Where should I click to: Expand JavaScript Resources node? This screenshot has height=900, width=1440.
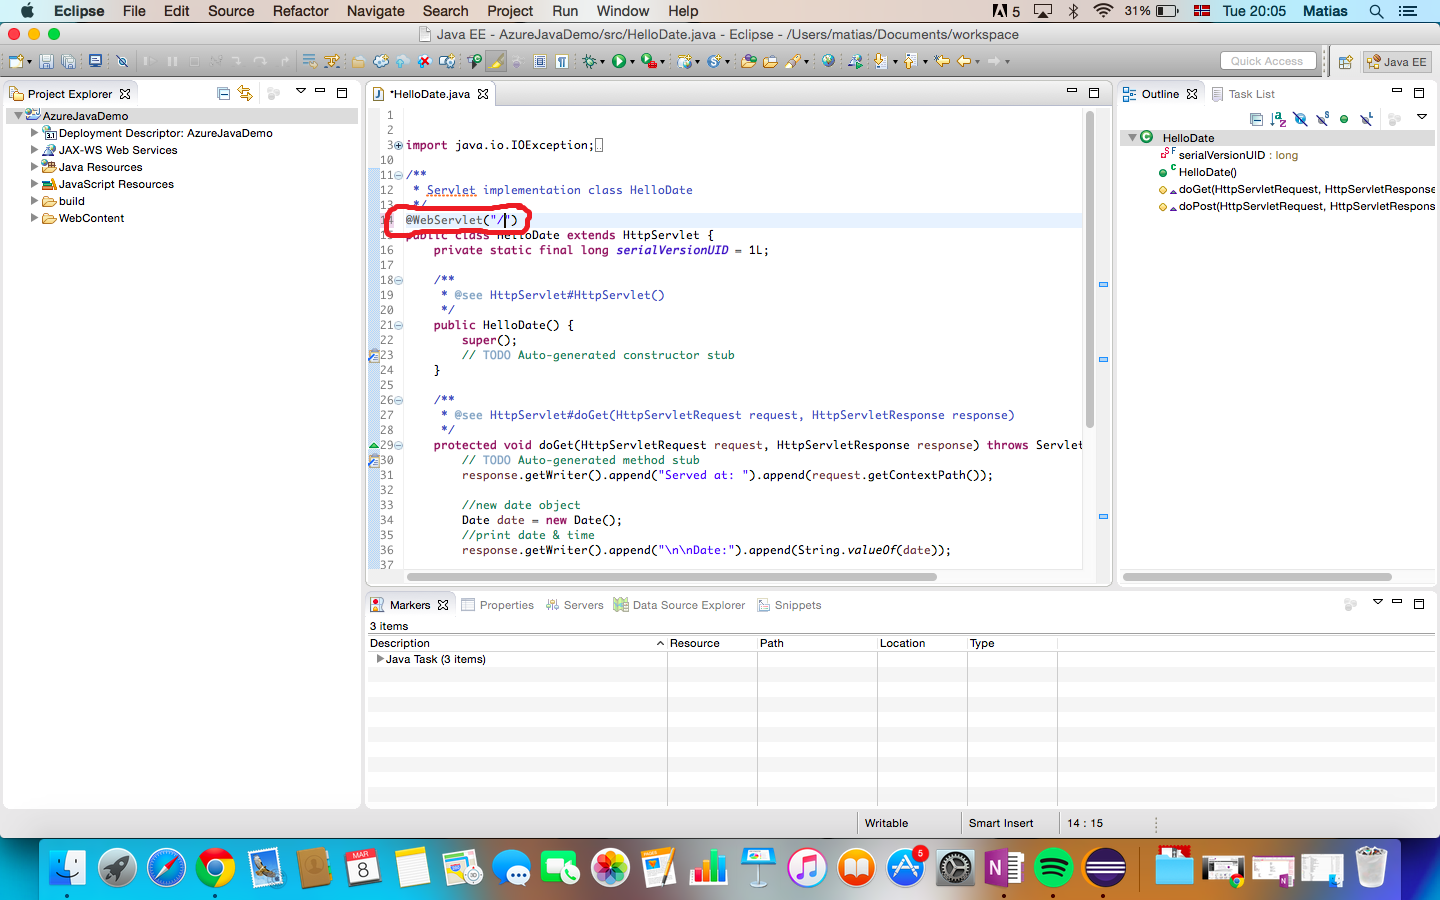pos(34,183)
